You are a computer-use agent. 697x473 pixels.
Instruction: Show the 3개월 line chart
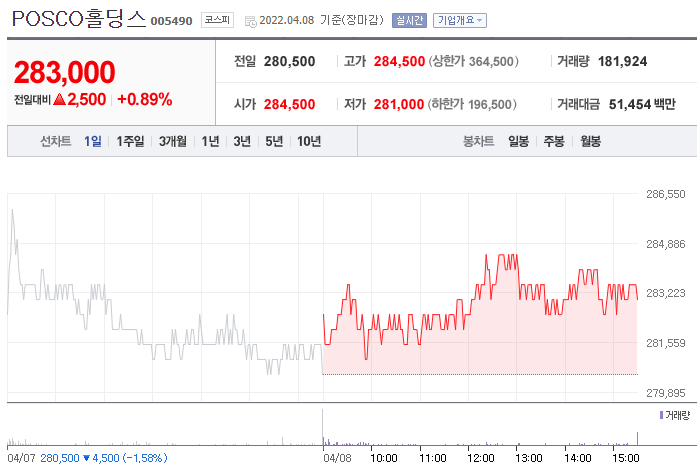173,141
